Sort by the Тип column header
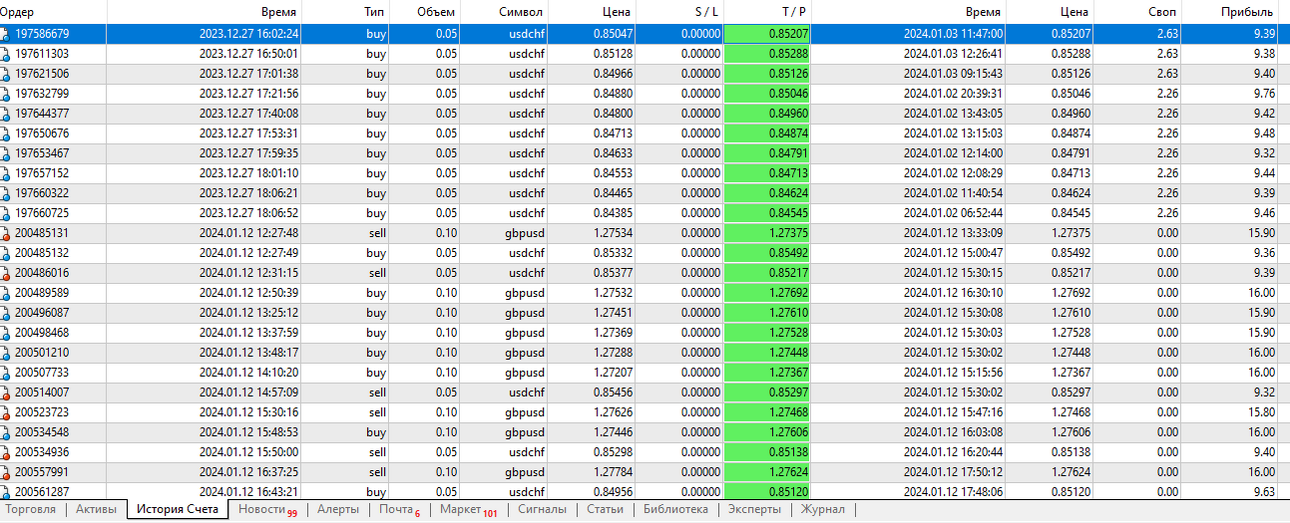This screenshot has height=523, width=1290. pos(375,12)
